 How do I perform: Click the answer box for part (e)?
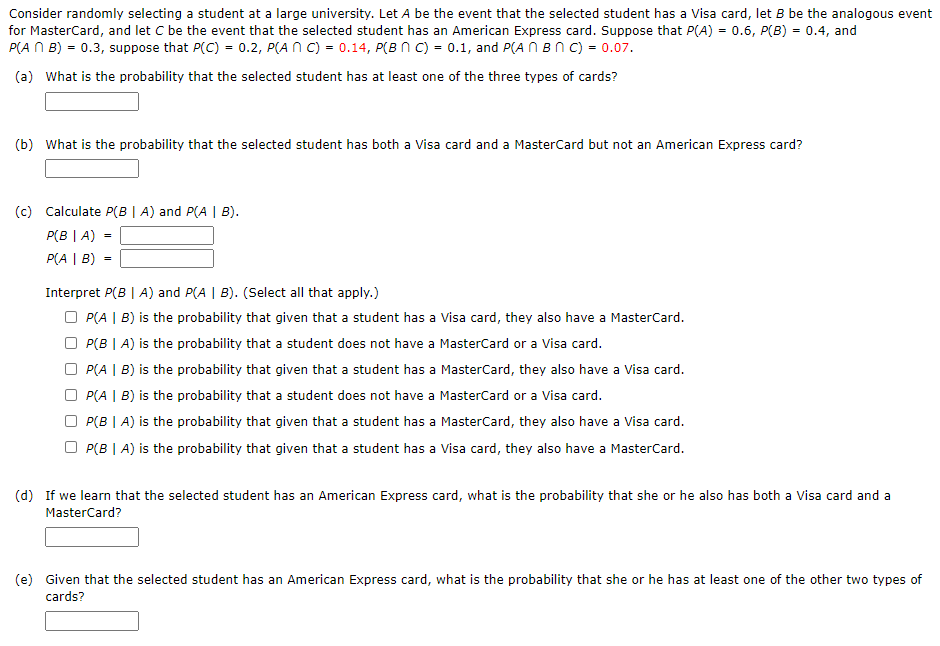(91, 620)
